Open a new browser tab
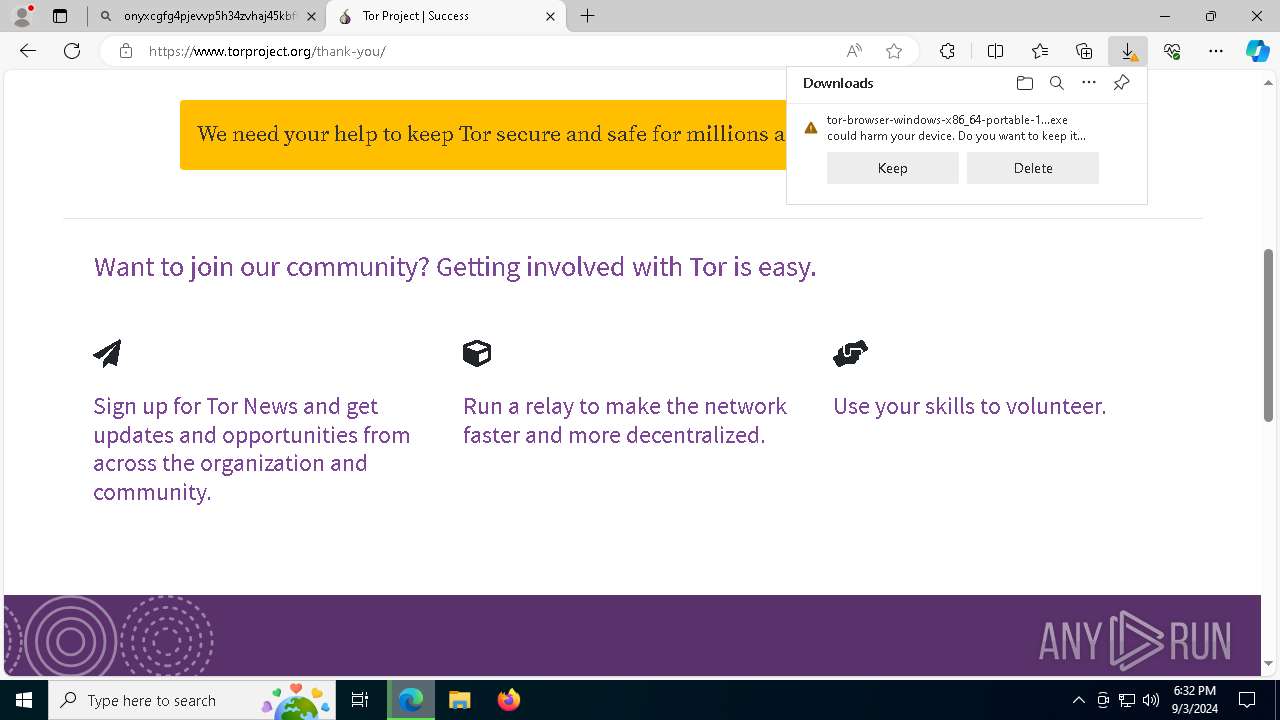 [588, 16]
